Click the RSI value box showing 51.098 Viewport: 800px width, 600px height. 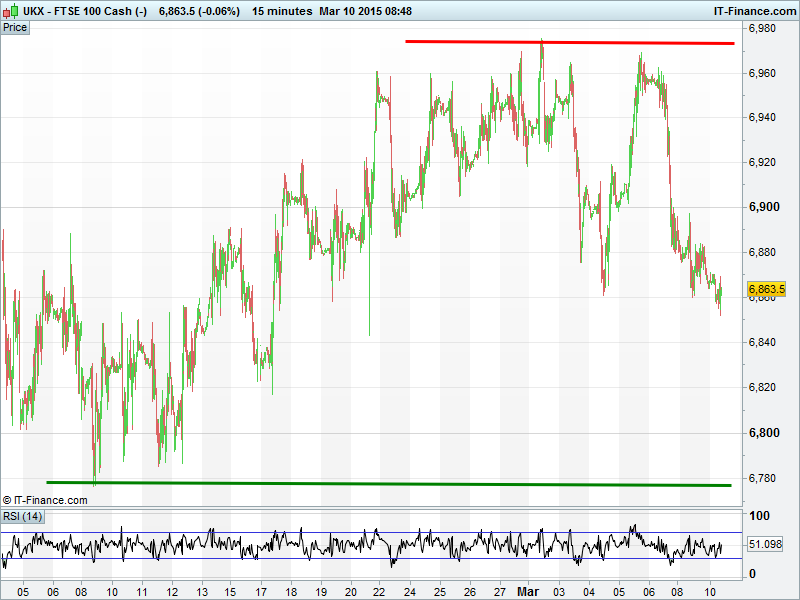764,544
